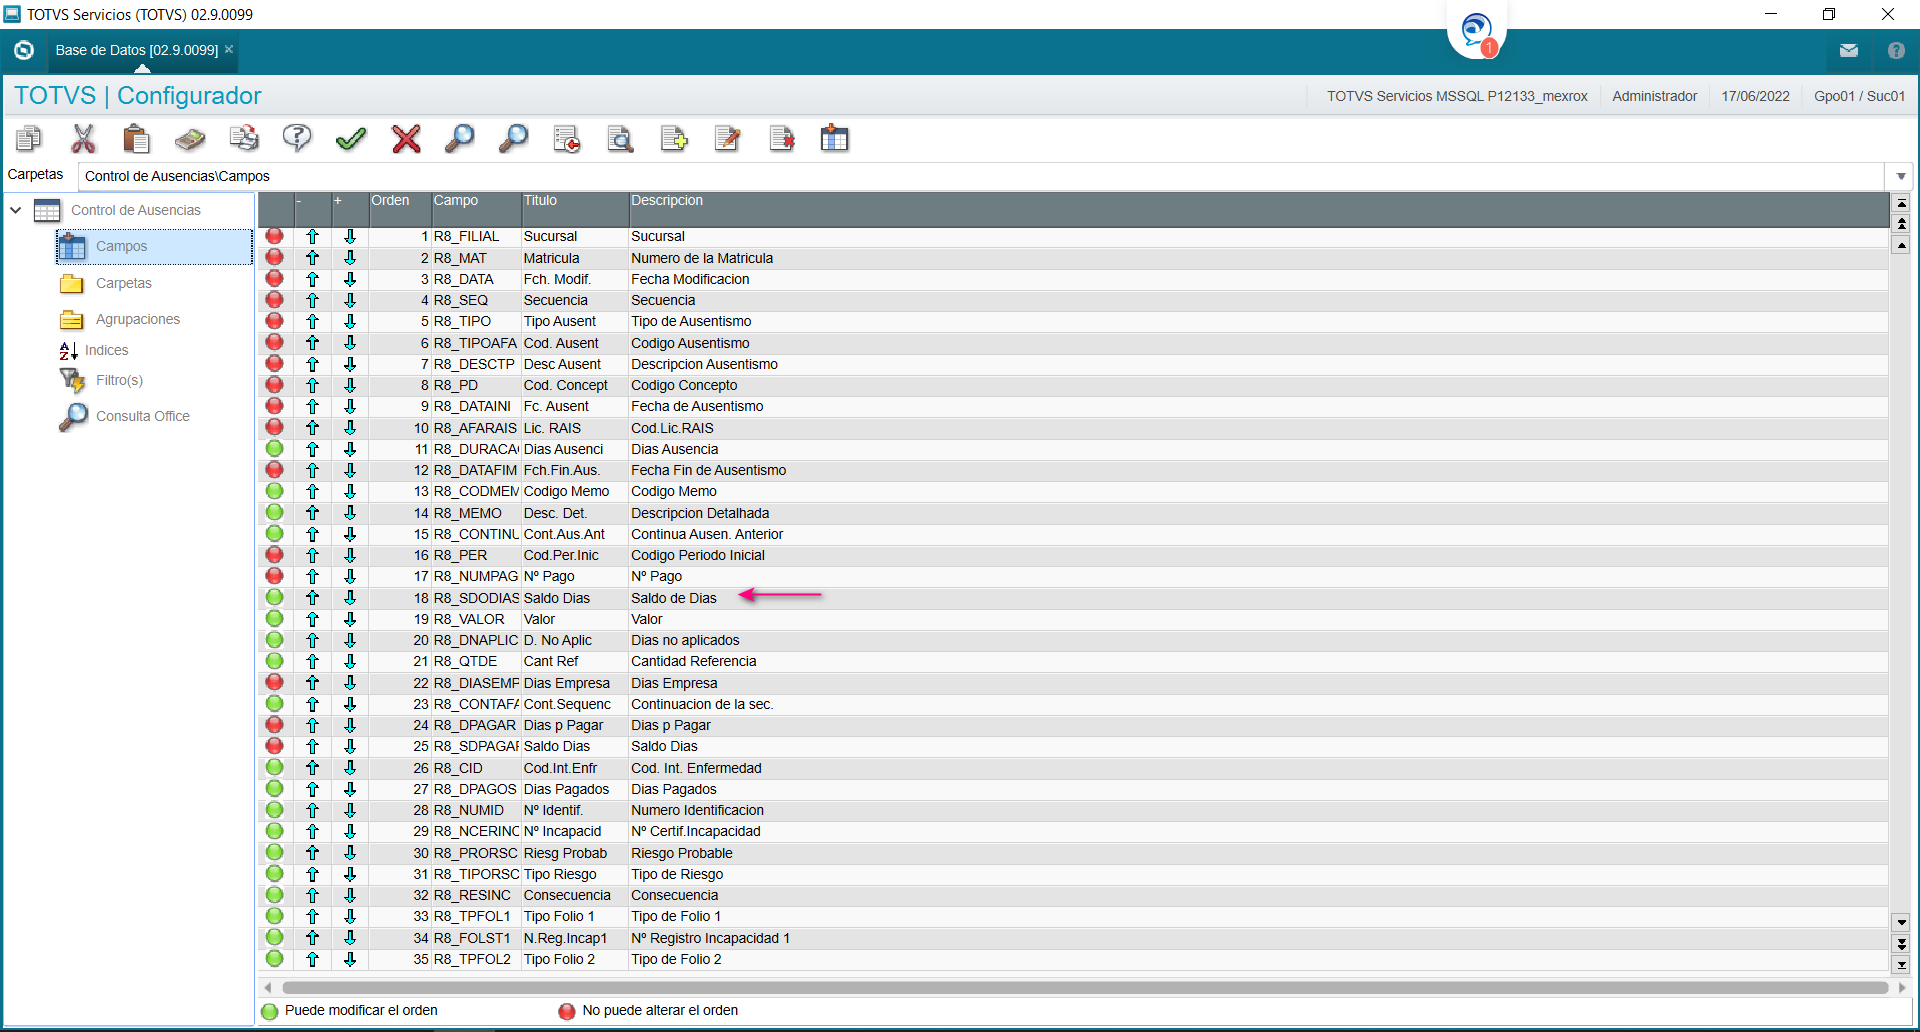The width and height of the screenshot is (1920, 1032).
Task: Switch to the Base de Datos tab
Action: click(x=137, y=50)
